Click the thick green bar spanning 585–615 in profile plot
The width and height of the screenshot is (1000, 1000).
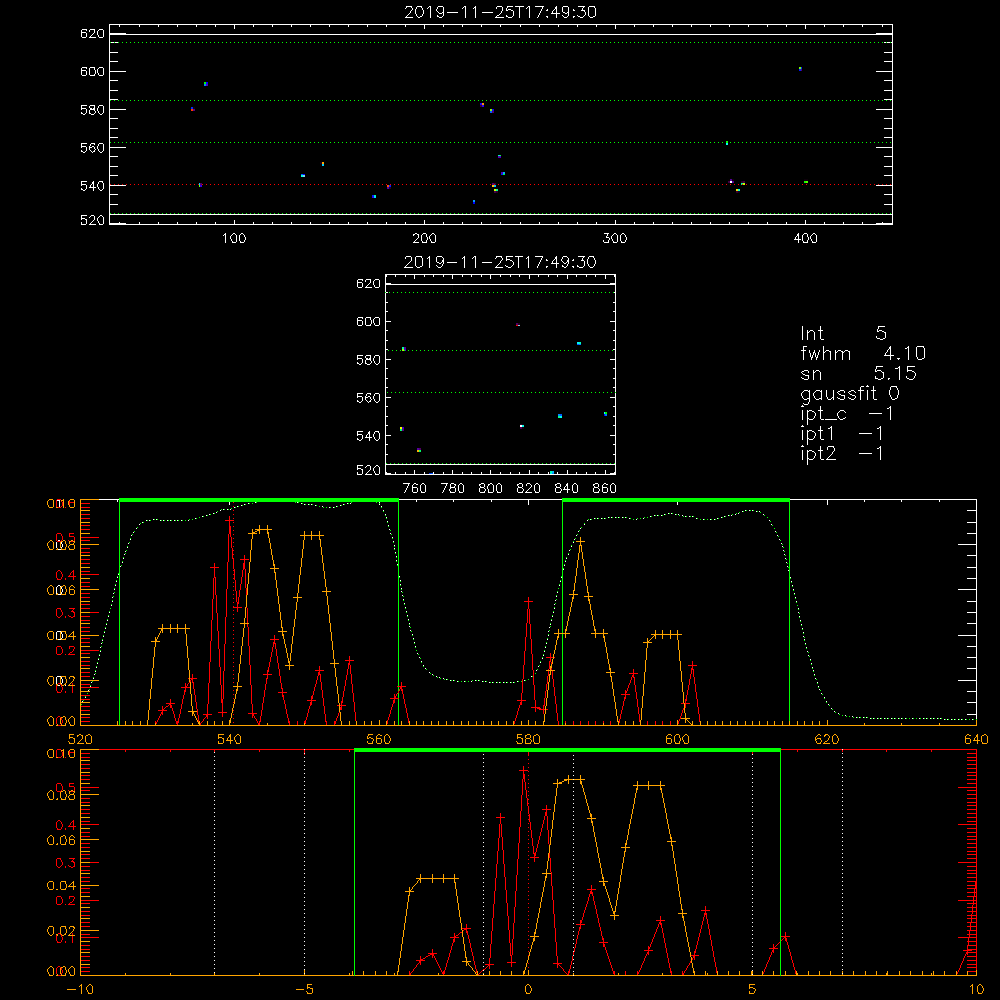676,500
